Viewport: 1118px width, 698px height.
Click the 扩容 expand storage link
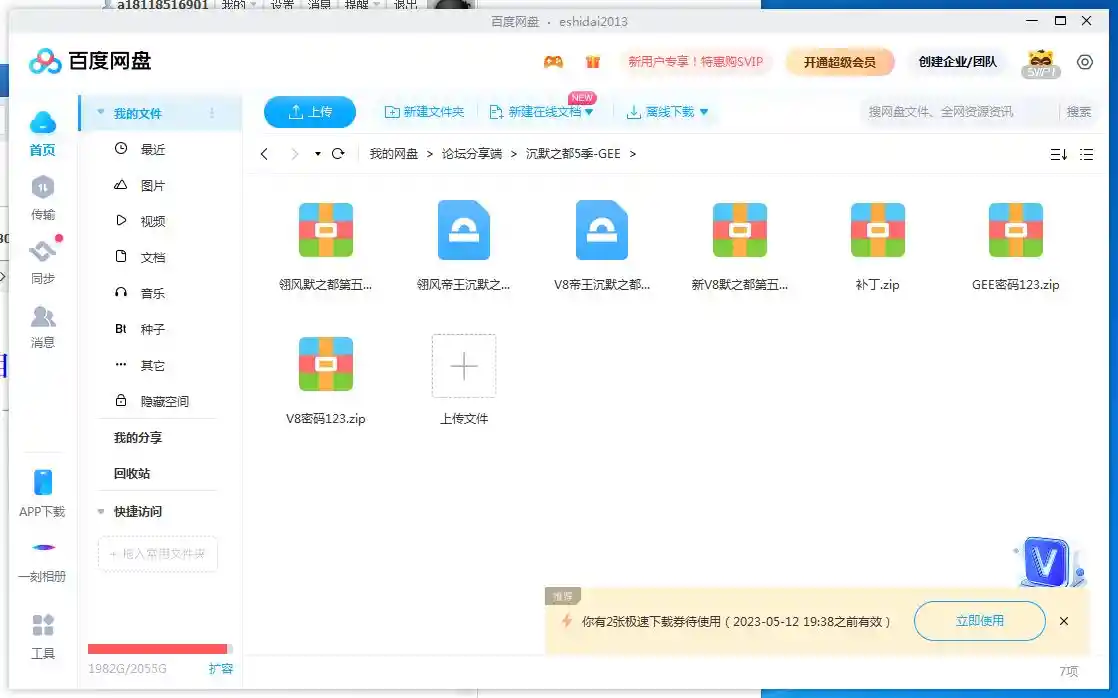(220, 669)
